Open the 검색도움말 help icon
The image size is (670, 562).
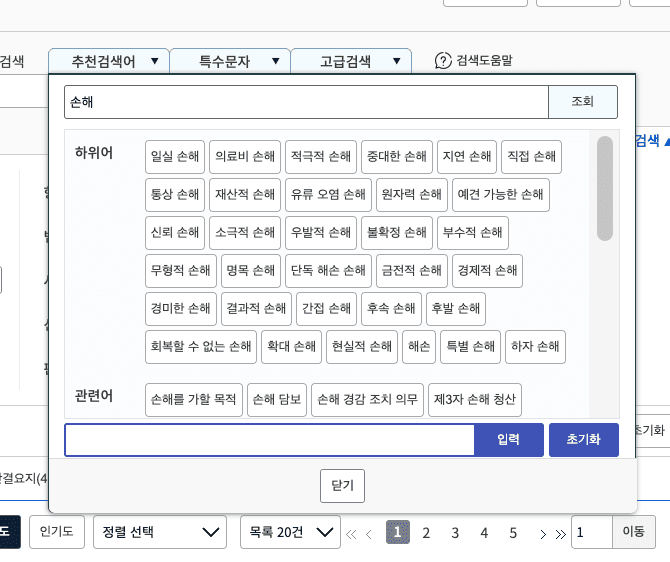(443, 61)
